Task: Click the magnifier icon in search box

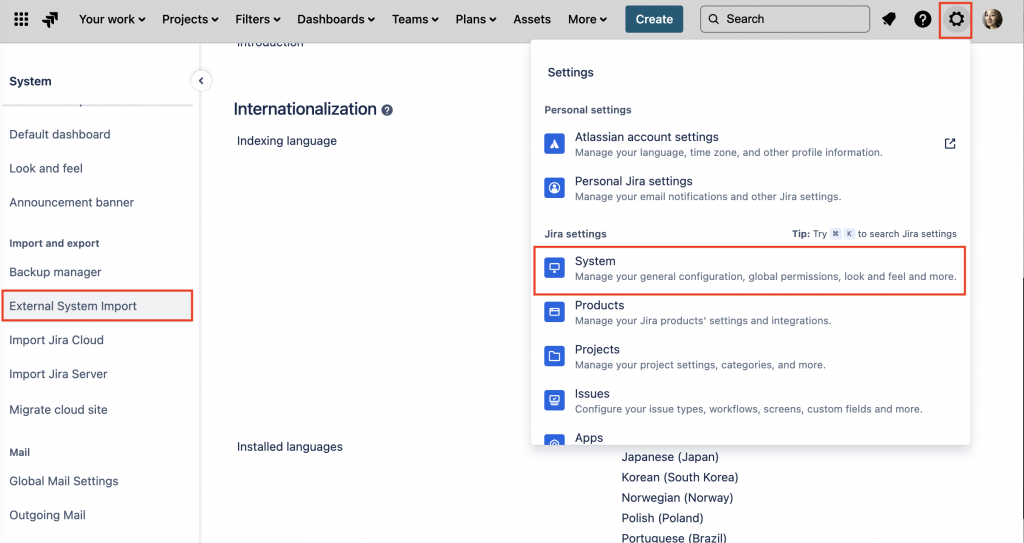Action: tap(714, 19)
